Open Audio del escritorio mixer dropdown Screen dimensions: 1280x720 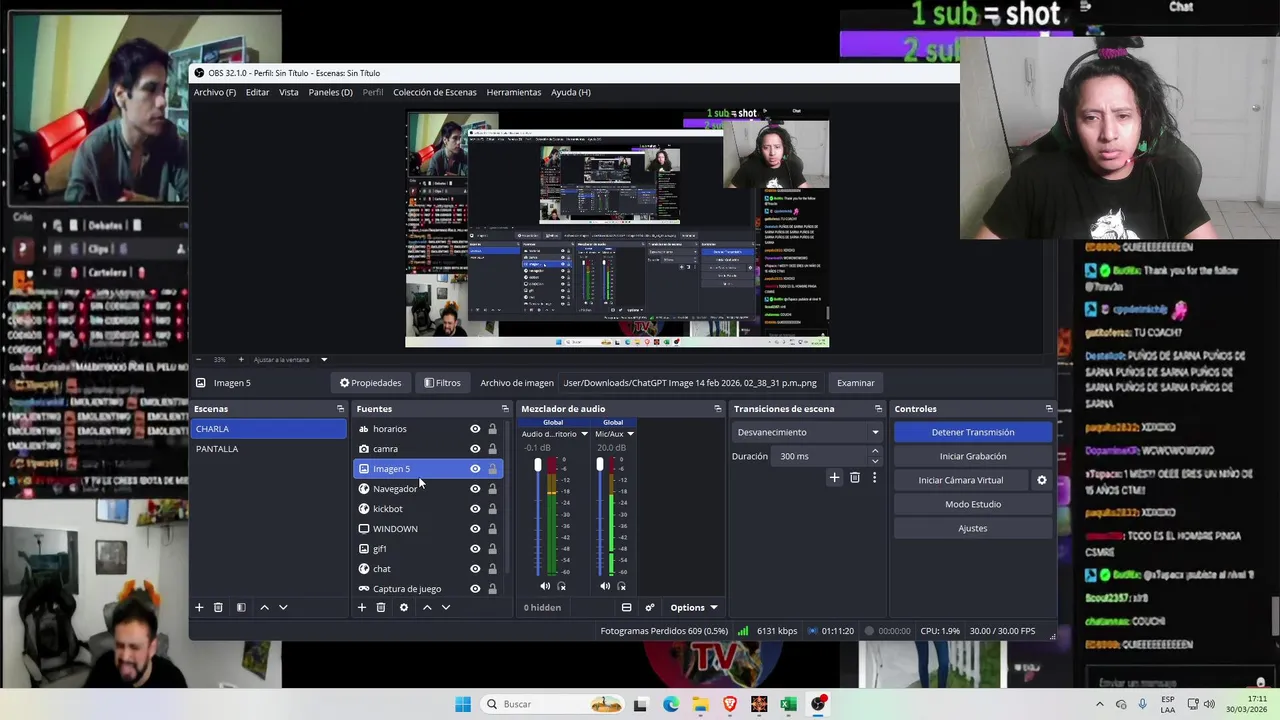click(584, 434)
